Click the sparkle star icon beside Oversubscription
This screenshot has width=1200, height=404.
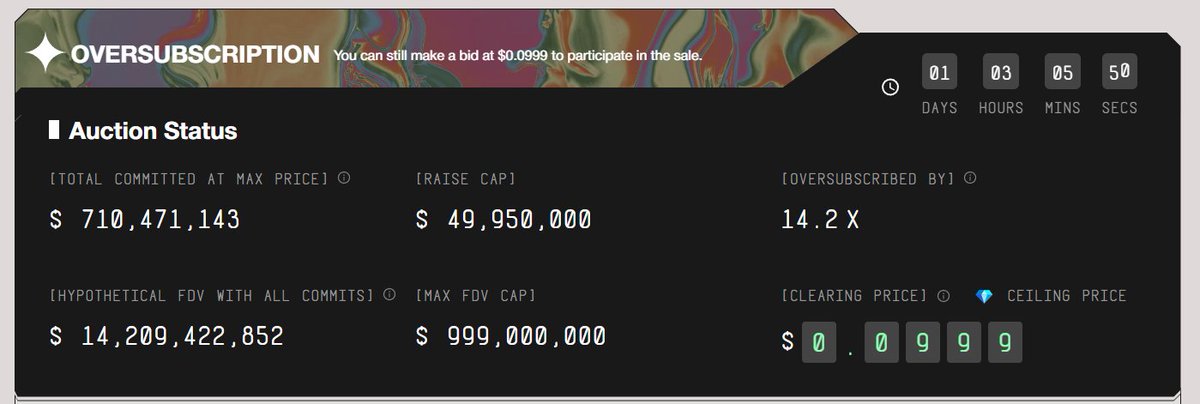tap(45, 54)
